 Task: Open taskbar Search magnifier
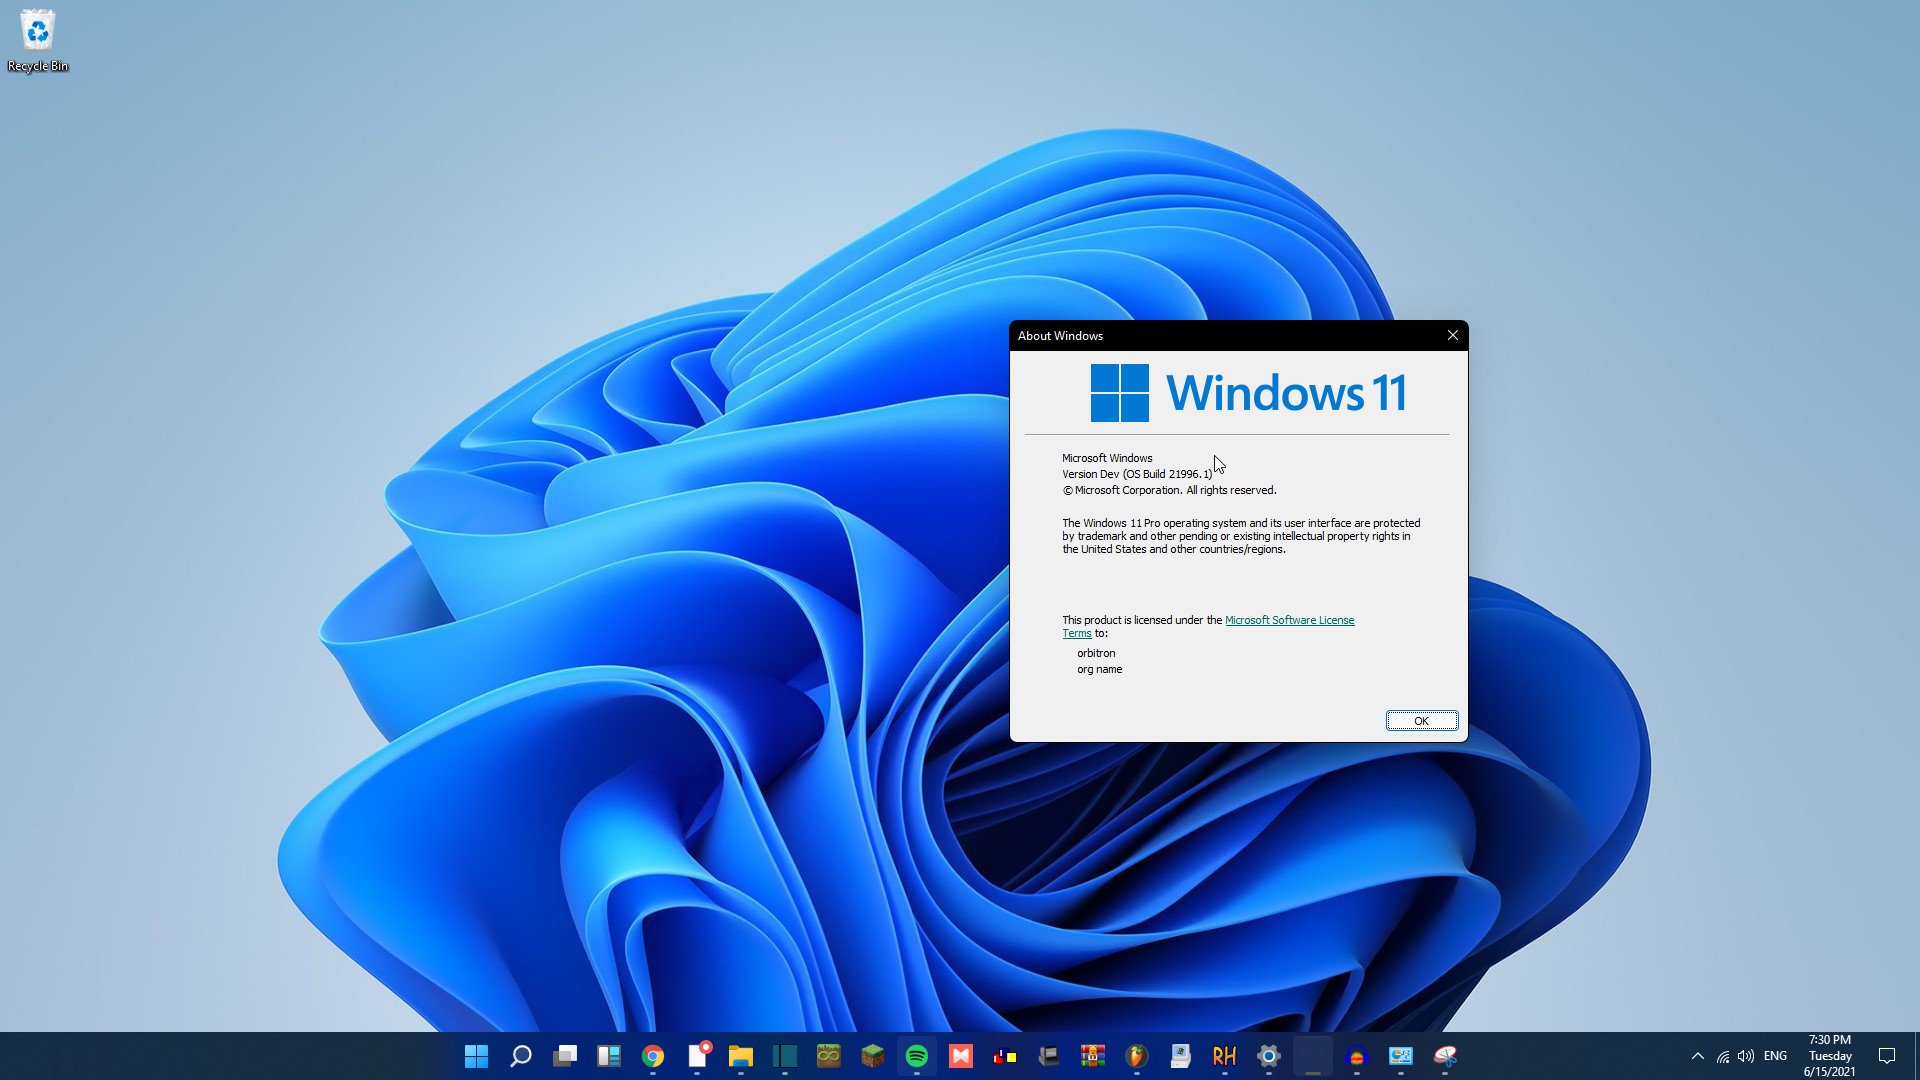click(520, 1056)
